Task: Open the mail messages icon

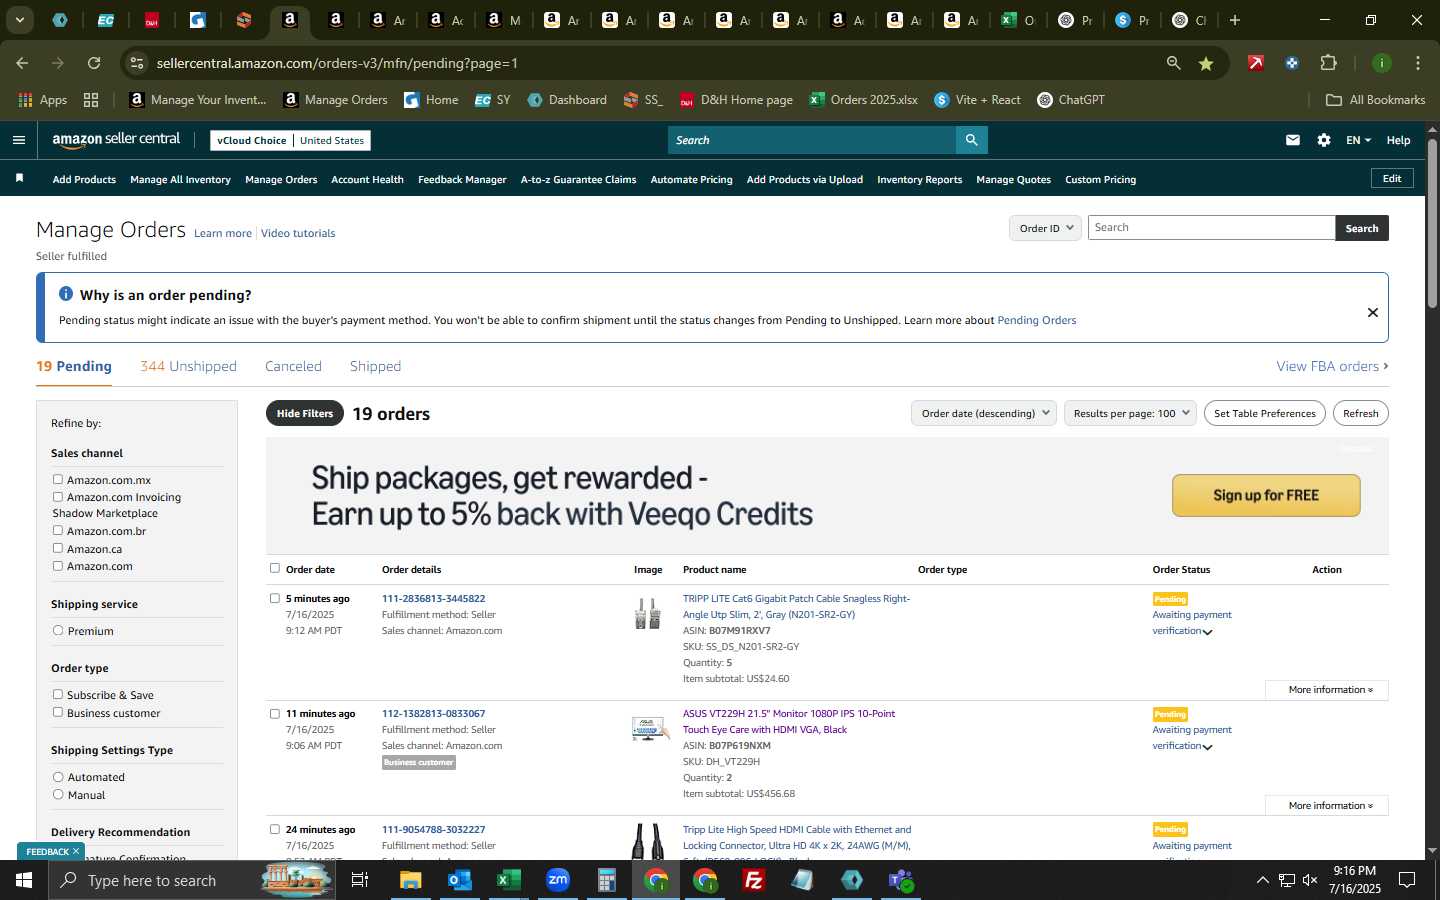Action: point(1293,140)
